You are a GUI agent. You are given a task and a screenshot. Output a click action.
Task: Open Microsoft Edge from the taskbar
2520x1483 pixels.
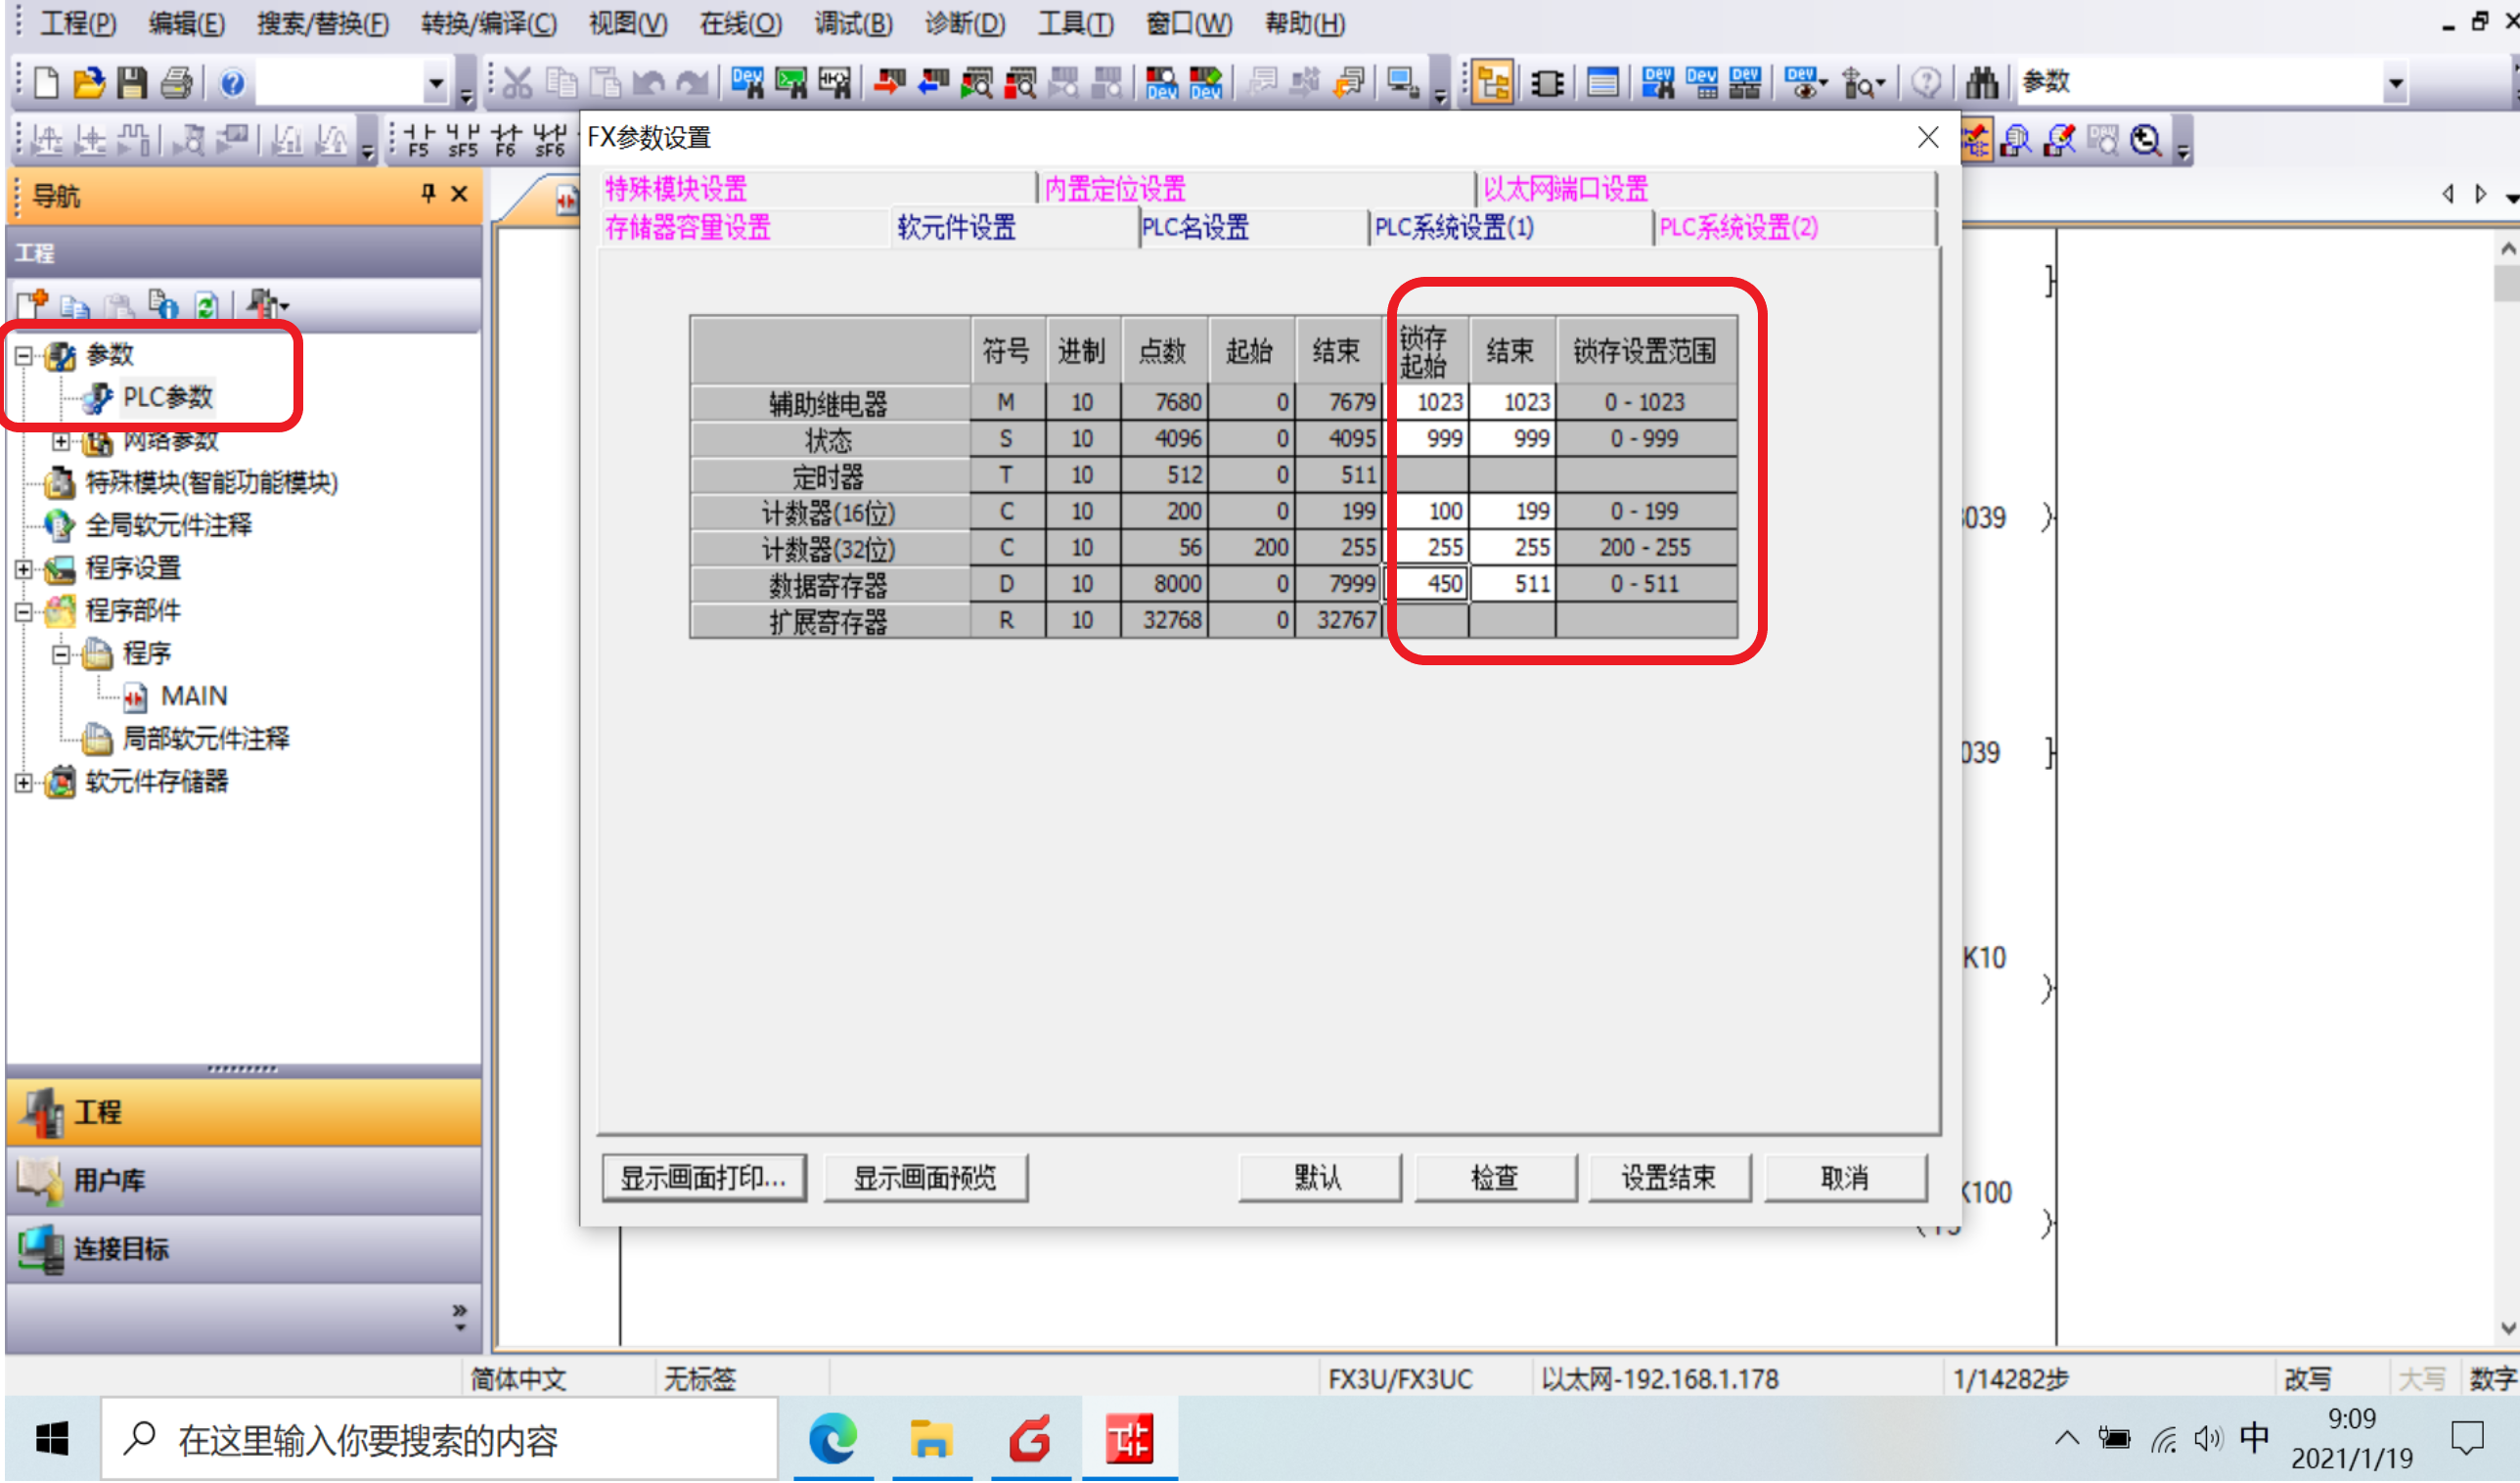833,1440
